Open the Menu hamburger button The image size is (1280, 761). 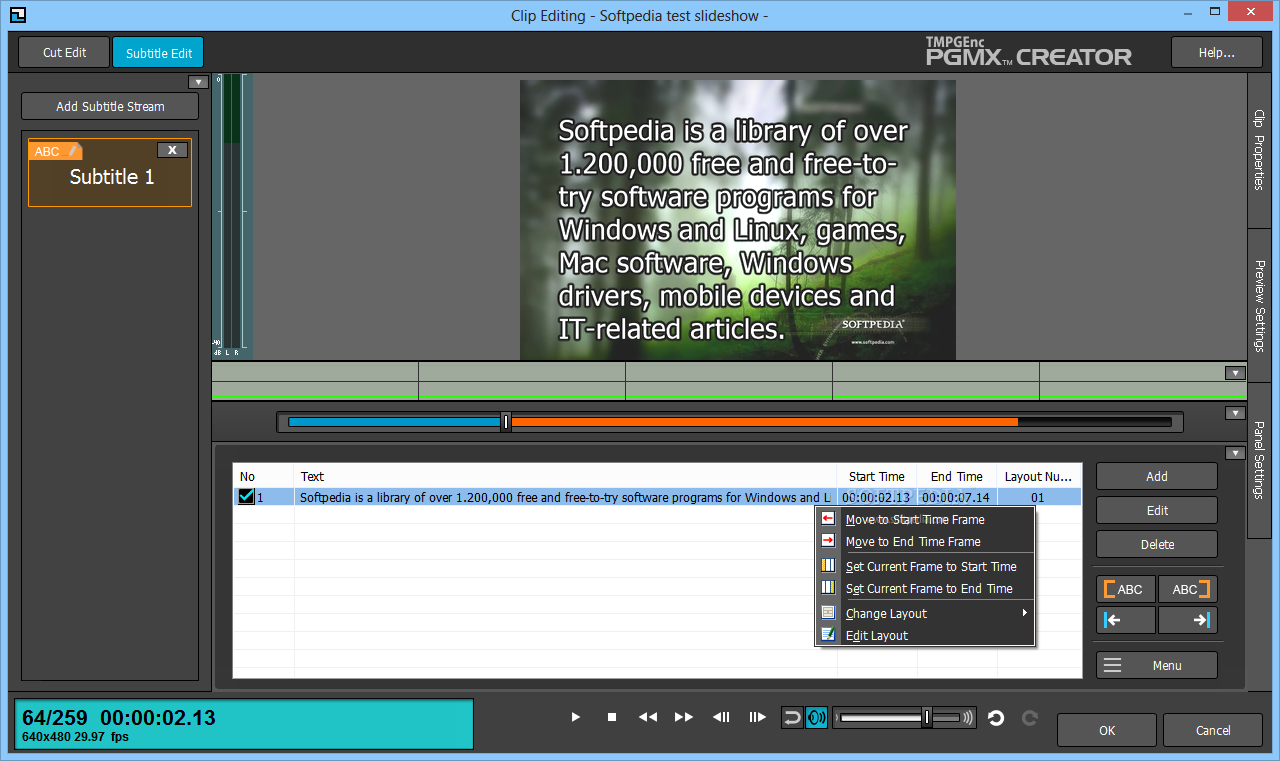tap(1157, 665)
